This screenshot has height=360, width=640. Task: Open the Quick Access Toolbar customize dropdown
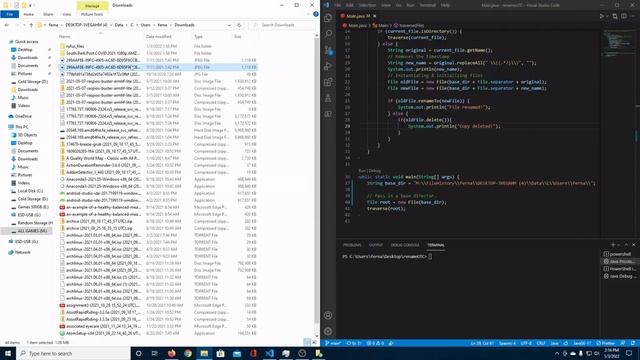click(31, 5)
